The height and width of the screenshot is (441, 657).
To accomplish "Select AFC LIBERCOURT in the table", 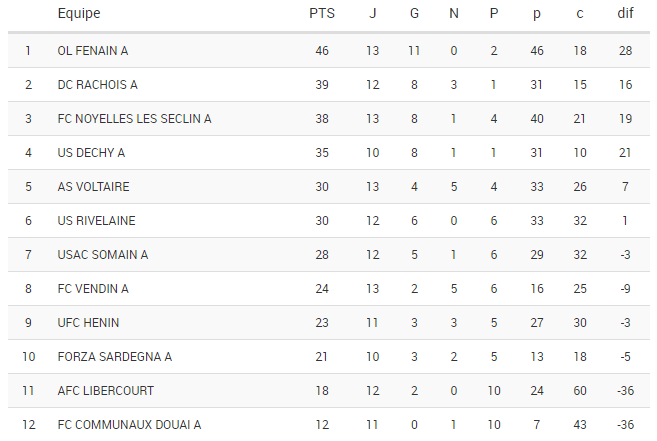I will [105, 391].
